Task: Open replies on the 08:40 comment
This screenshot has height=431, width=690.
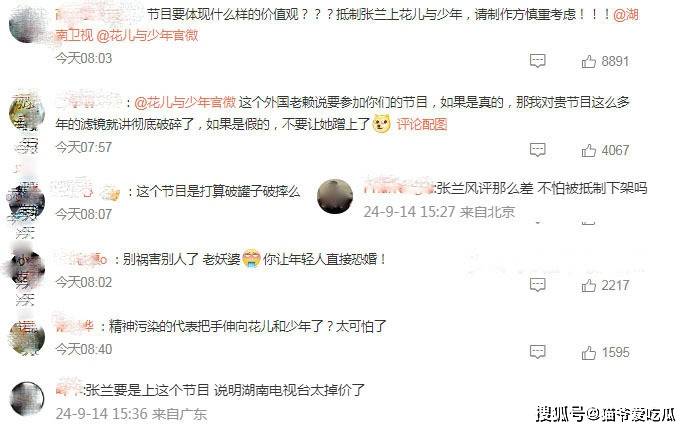Action: click(537, 352)
